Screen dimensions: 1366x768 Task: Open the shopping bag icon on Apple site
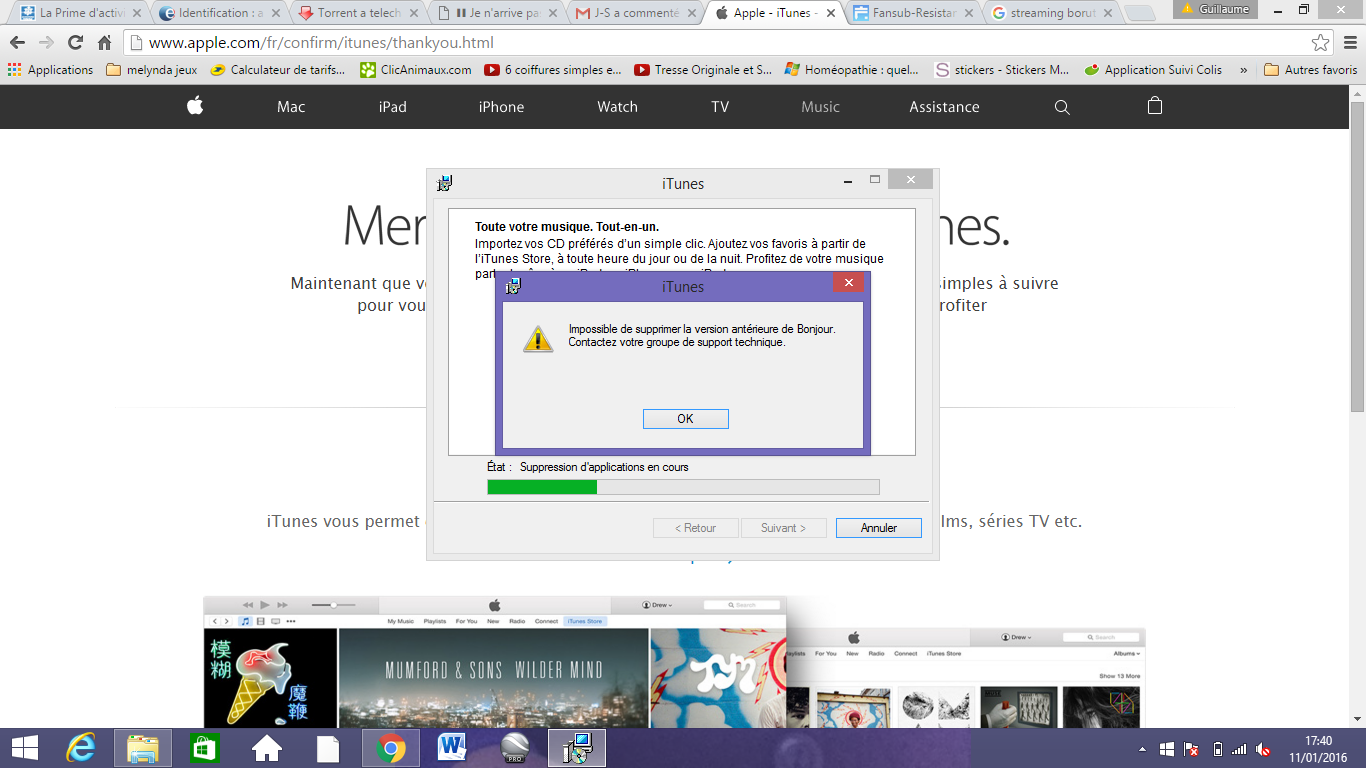[x=1155, y=106]
